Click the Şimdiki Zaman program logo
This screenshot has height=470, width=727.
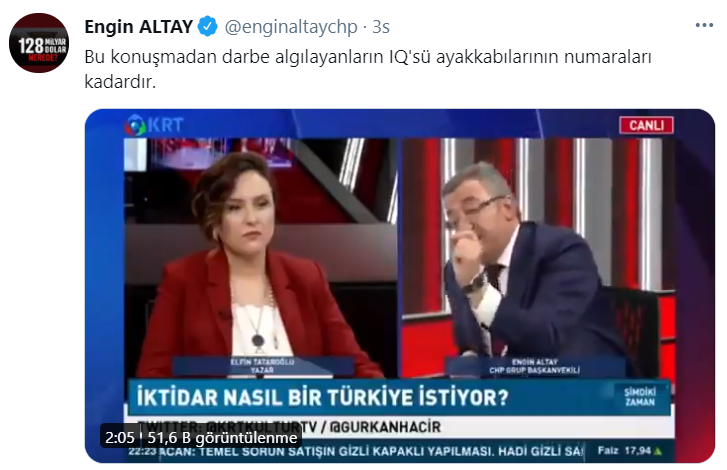tap(640, 397)
